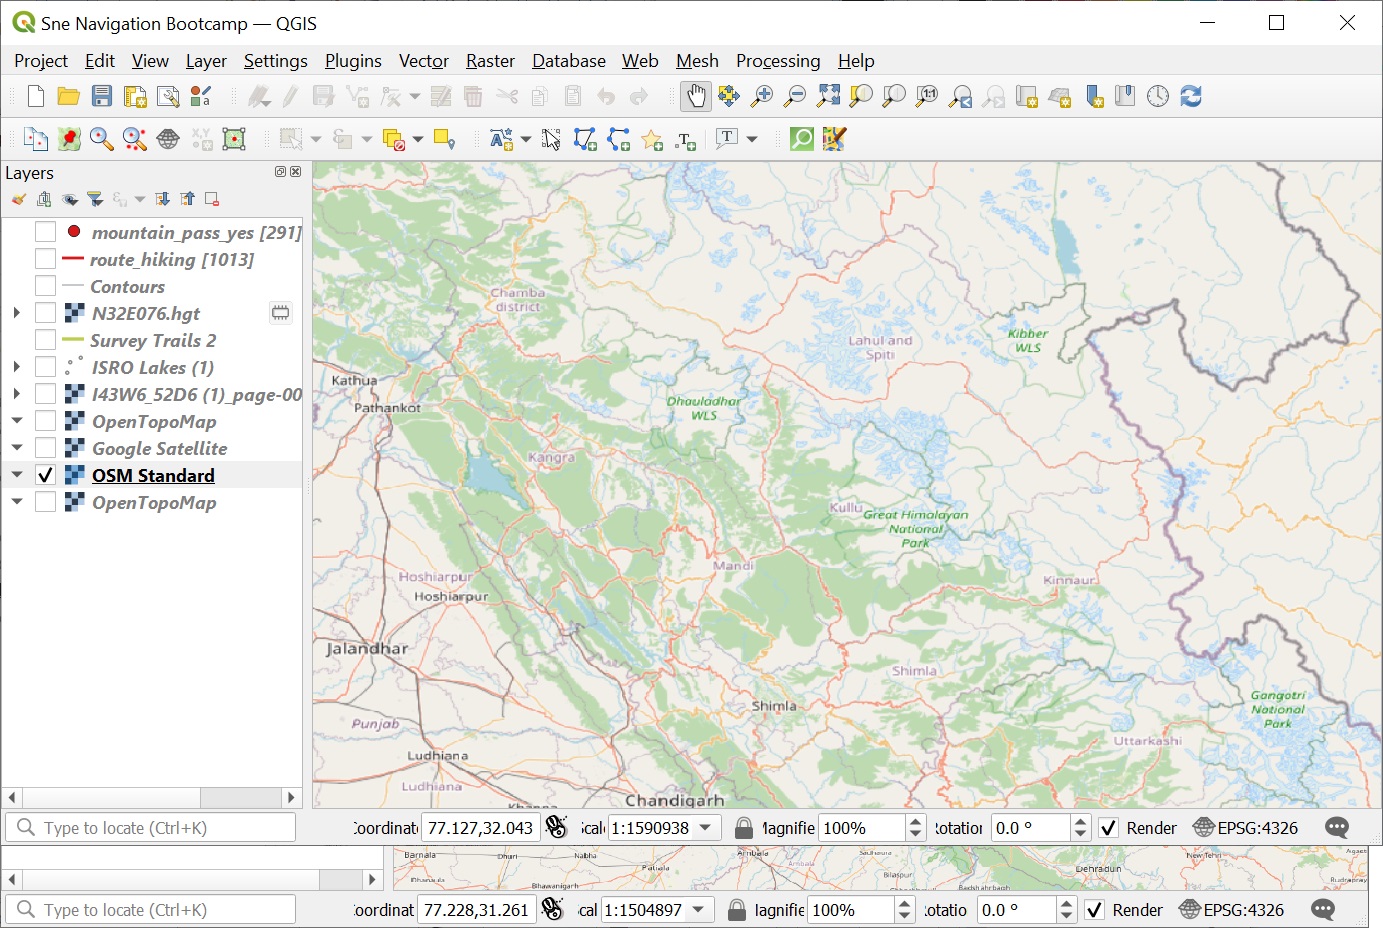Open the Raster menu
The width and height of the screenshot is (1383, 928).
(x=490, y=61)
